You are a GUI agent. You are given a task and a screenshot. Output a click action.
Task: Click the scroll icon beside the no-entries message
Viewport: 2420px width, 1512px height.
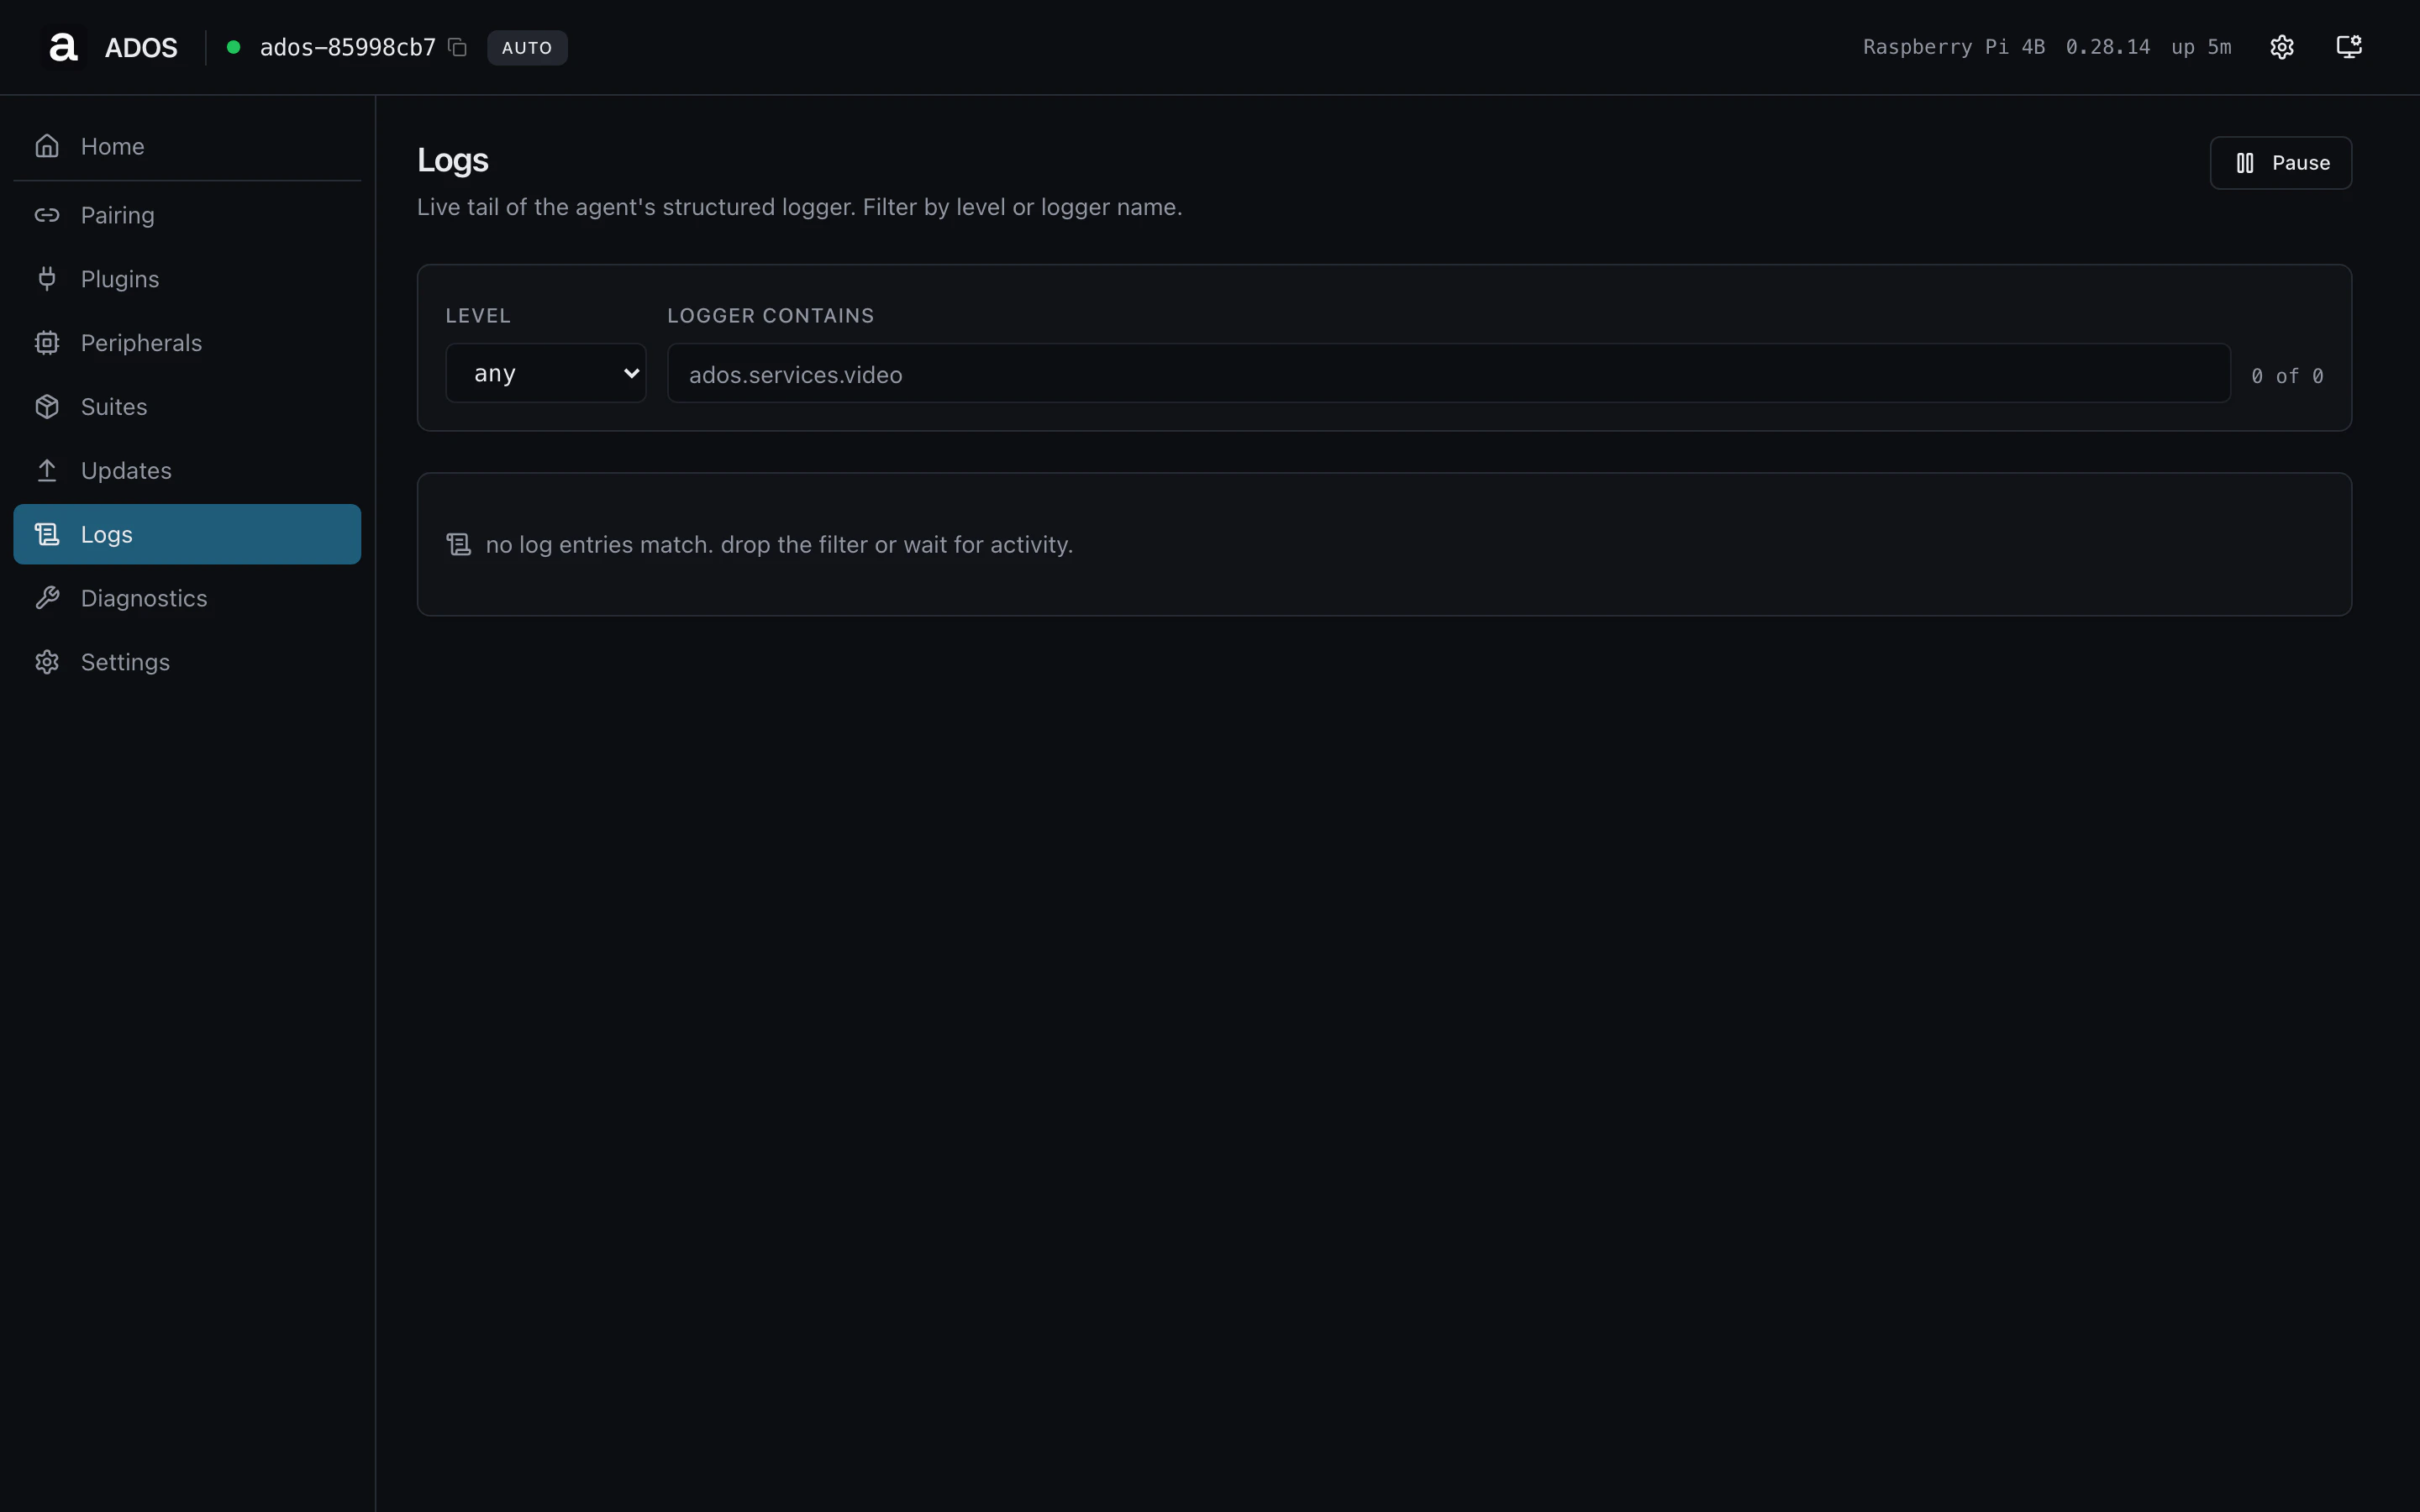(459, 544)
